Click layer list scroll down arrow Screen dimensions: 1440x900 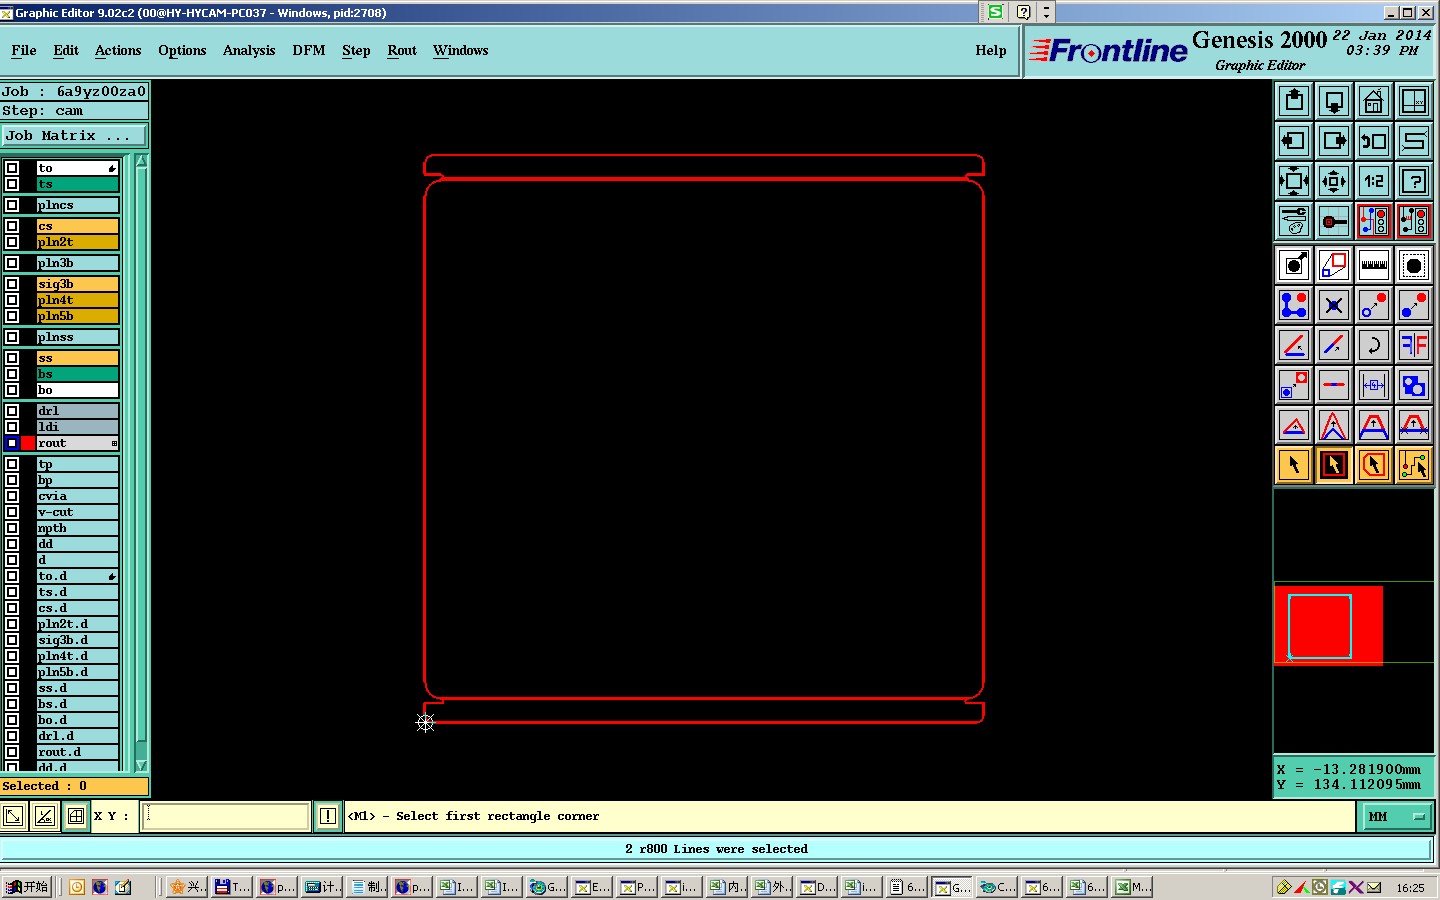[141, 766]
